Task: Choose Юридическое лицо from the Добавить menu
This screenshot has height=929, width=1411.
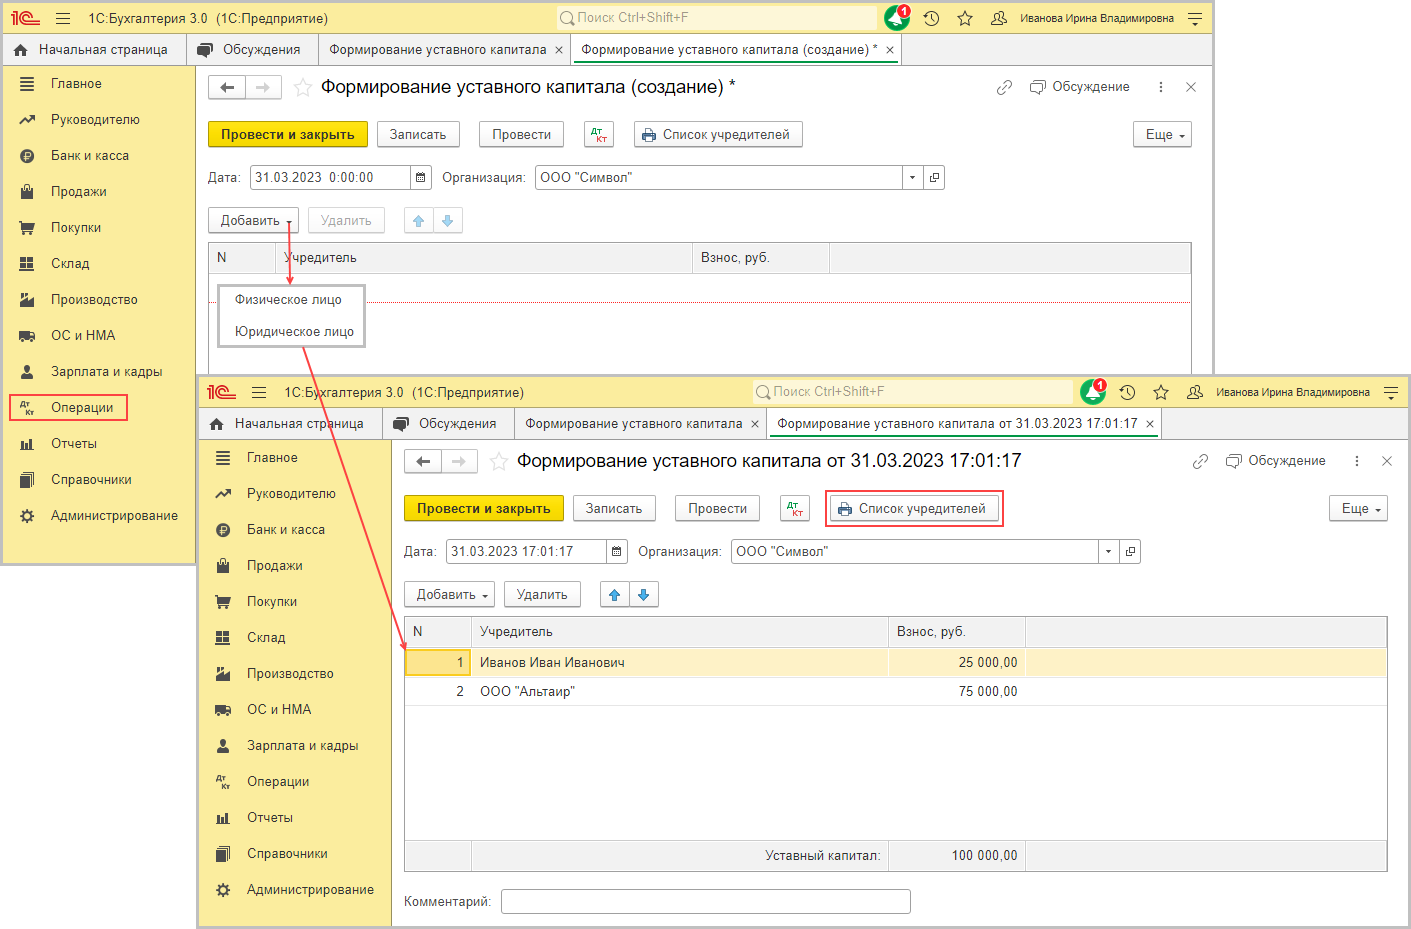Action: pyautogui.click(x=294, y=332)
